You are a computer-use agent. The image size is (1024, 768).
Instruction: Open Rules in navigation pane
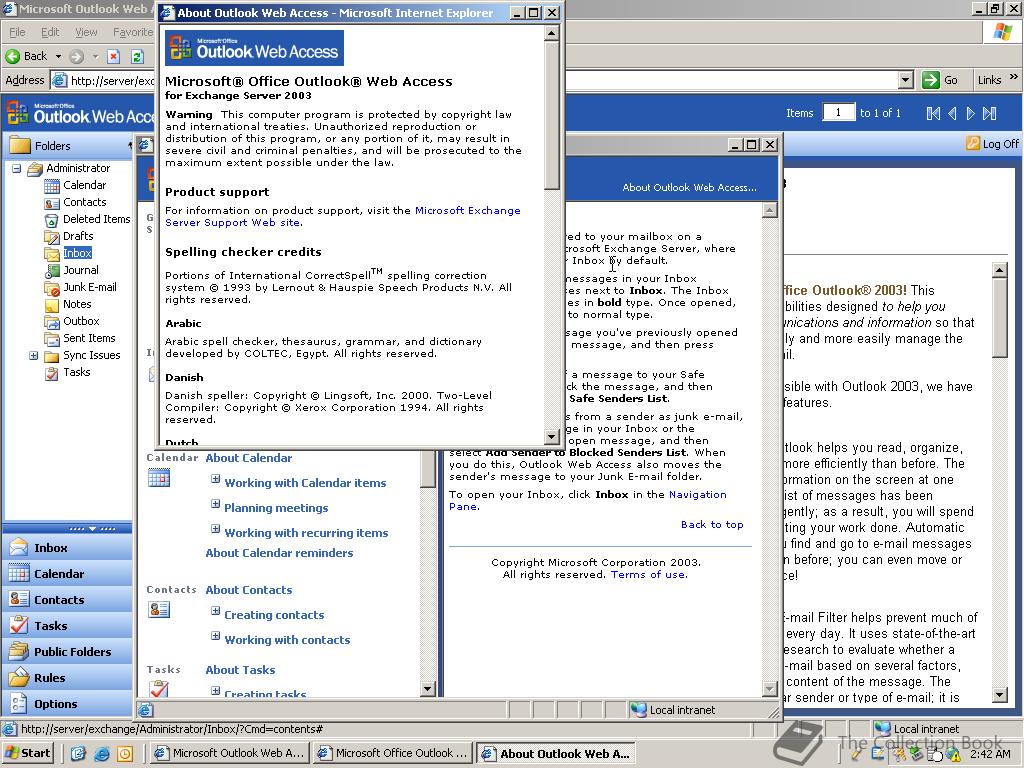(67, 678)
